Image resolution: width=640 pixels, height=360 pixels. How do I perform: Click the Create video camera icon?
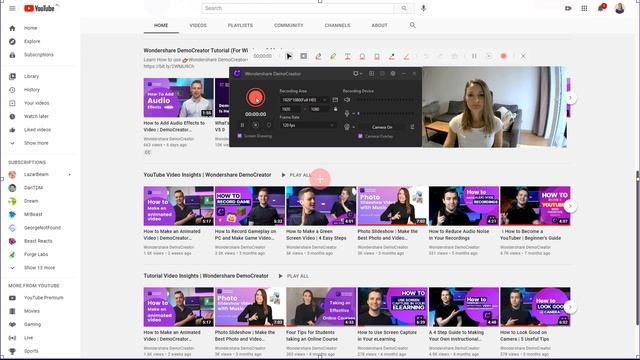click(568, 8)
